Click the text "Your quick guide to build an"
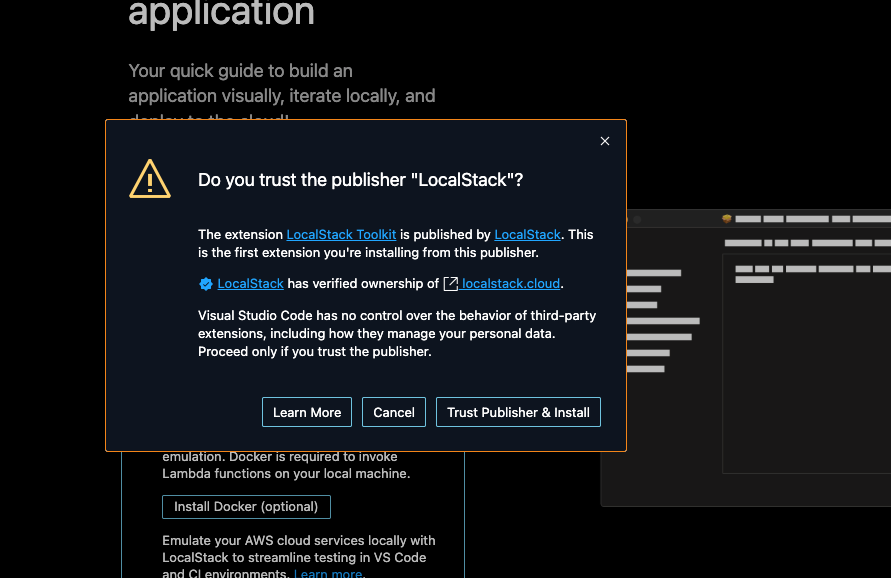The image size is (891, 578). point(240,71)
